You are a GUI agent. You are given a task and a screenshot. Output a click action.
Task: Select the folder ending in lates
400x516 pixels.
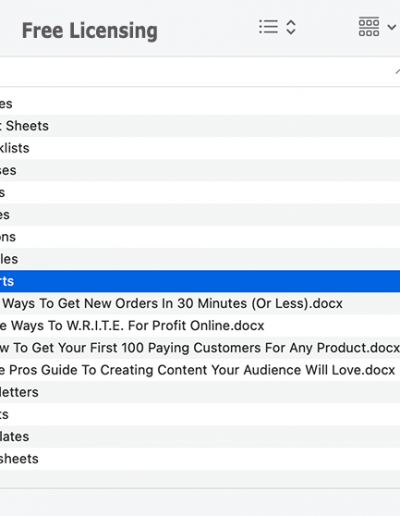200,437
